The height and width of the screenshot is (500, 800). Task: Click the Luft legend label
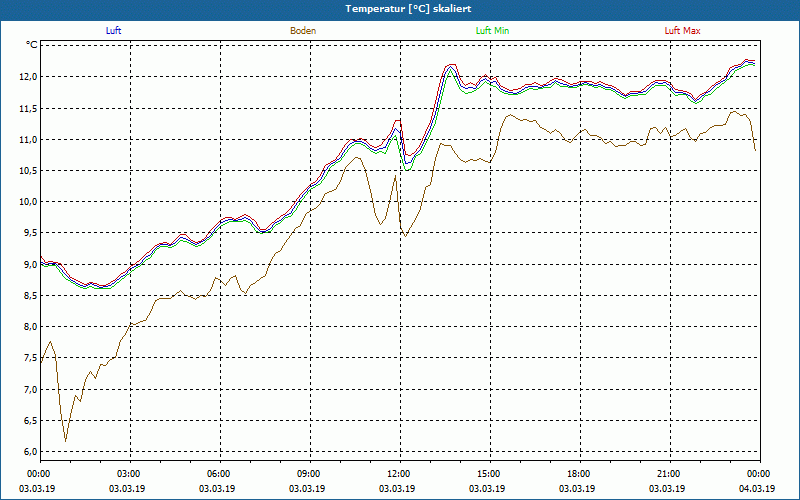(x=113, y=31)
